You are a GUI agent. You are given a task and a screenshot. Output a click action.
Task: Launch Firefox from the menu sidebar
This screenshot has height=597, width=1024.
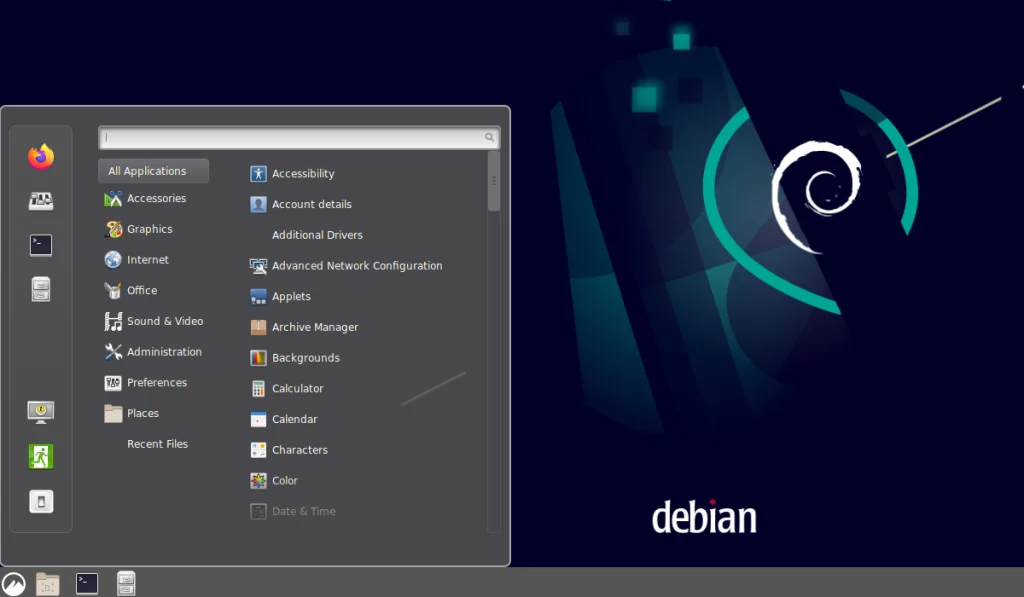[x=40, y=156]
